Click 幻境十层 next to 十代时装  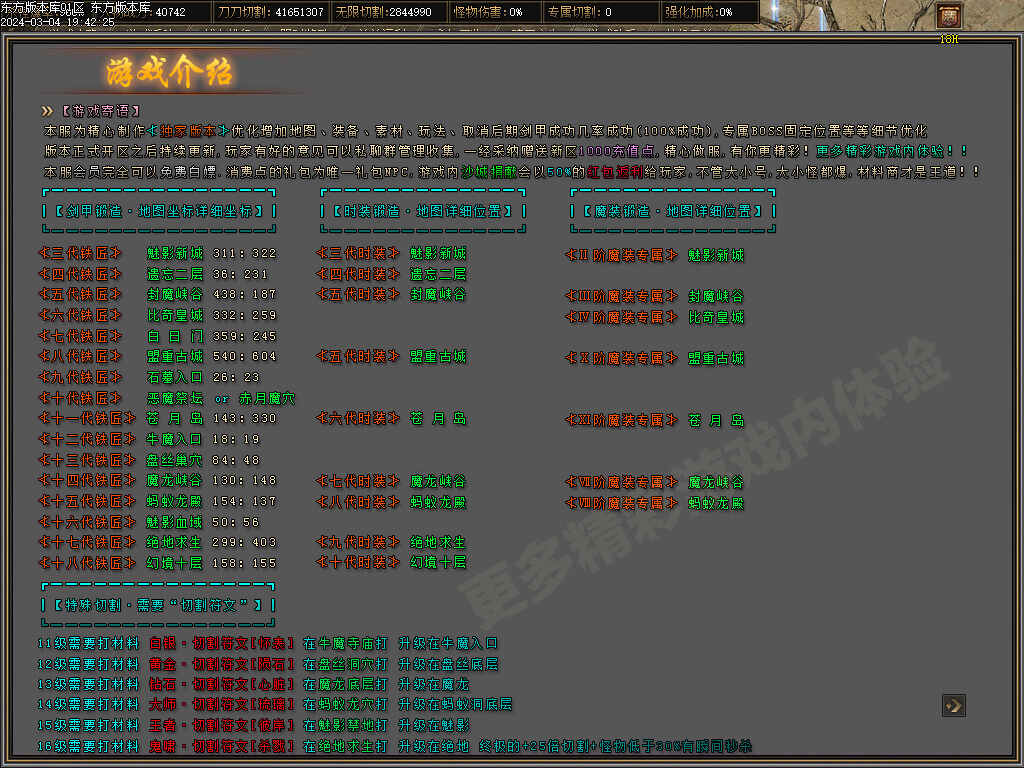(438, 562)
